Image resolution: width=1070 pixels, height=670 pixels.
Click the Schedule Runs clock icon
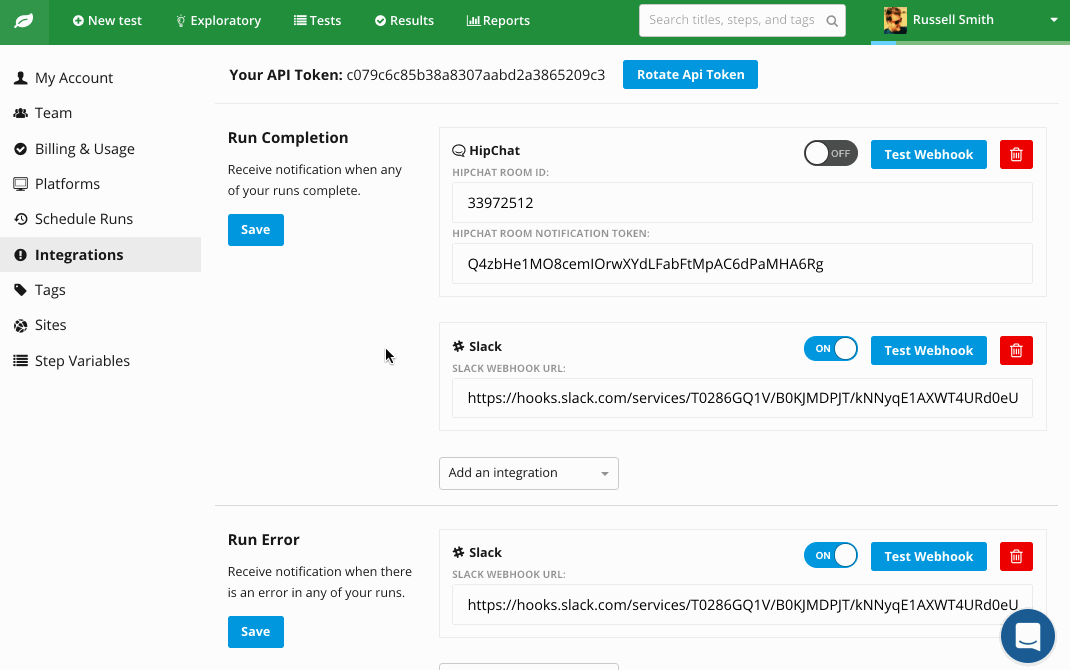[x=20, y=219]
